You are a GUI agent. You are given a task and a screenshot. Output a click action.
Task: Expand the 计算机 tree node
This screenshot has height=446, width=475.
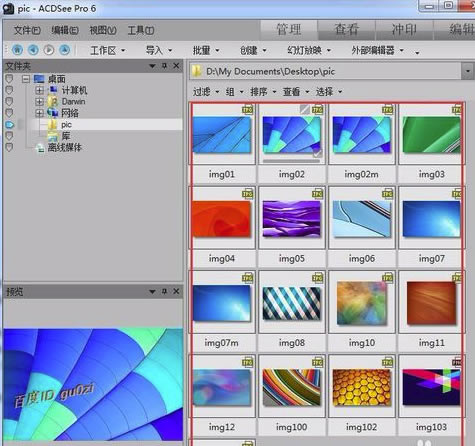39,90
